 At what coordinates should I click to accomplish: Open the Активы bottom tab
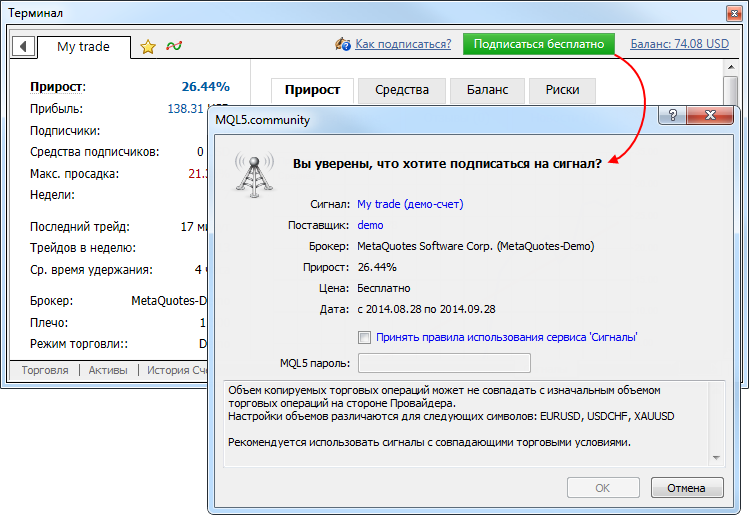pyautogui.click(x=108, y=370)
